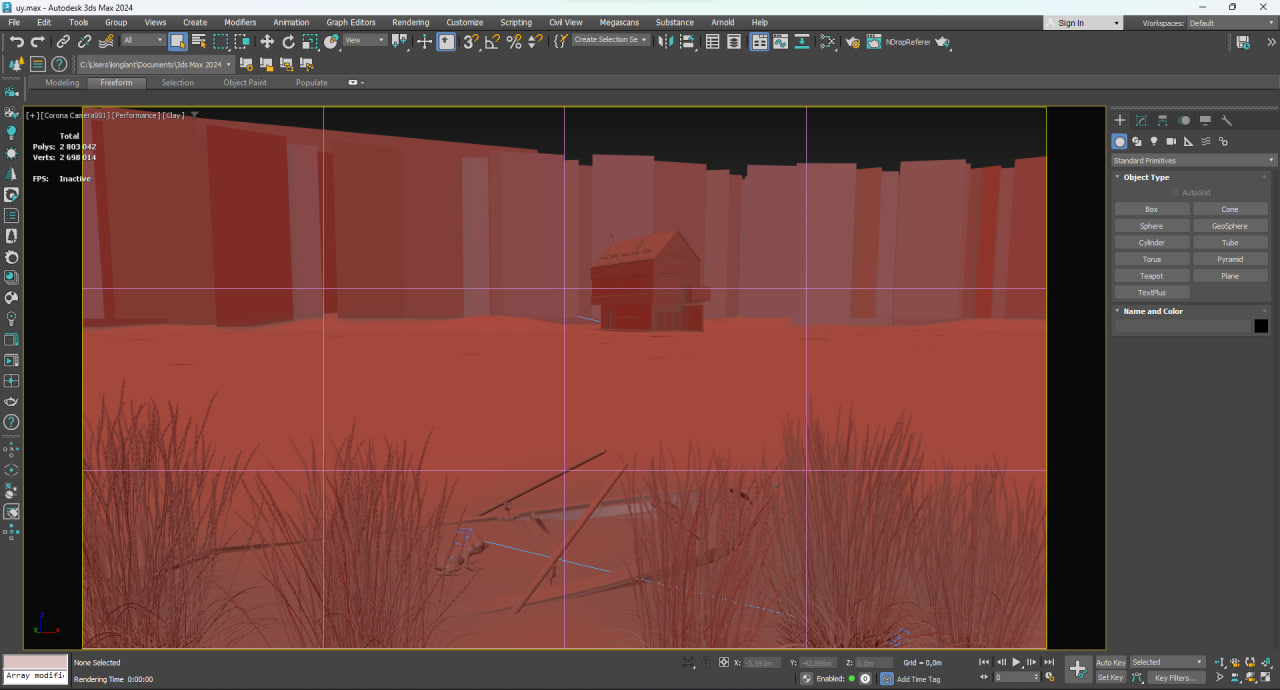
Task: Create a Teapot primitive button
Action: tap(1151, 276)
